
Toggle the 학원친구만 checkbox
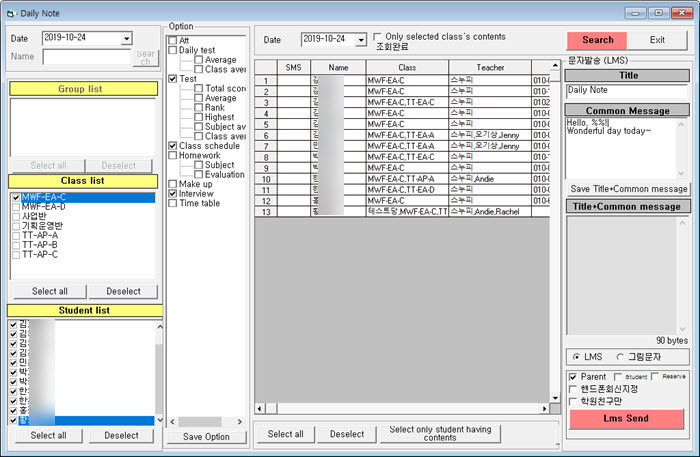[x=574, y=402]
